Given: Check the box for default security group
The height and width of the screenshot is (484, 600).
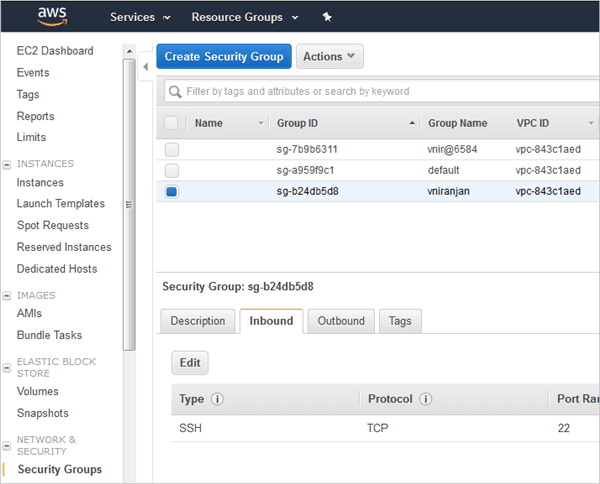Looking at the screenshot, I should point(172,170).
